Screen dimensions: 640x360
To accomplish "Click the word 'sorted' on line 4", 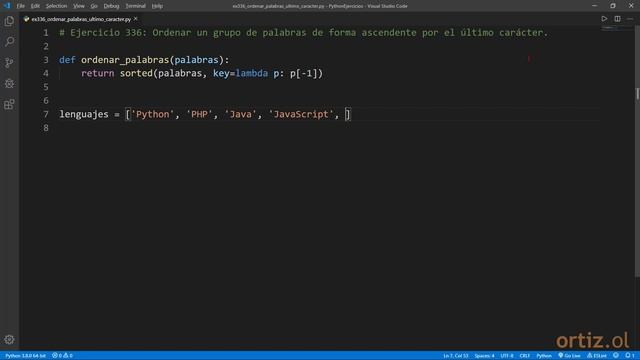I will 136,73.
